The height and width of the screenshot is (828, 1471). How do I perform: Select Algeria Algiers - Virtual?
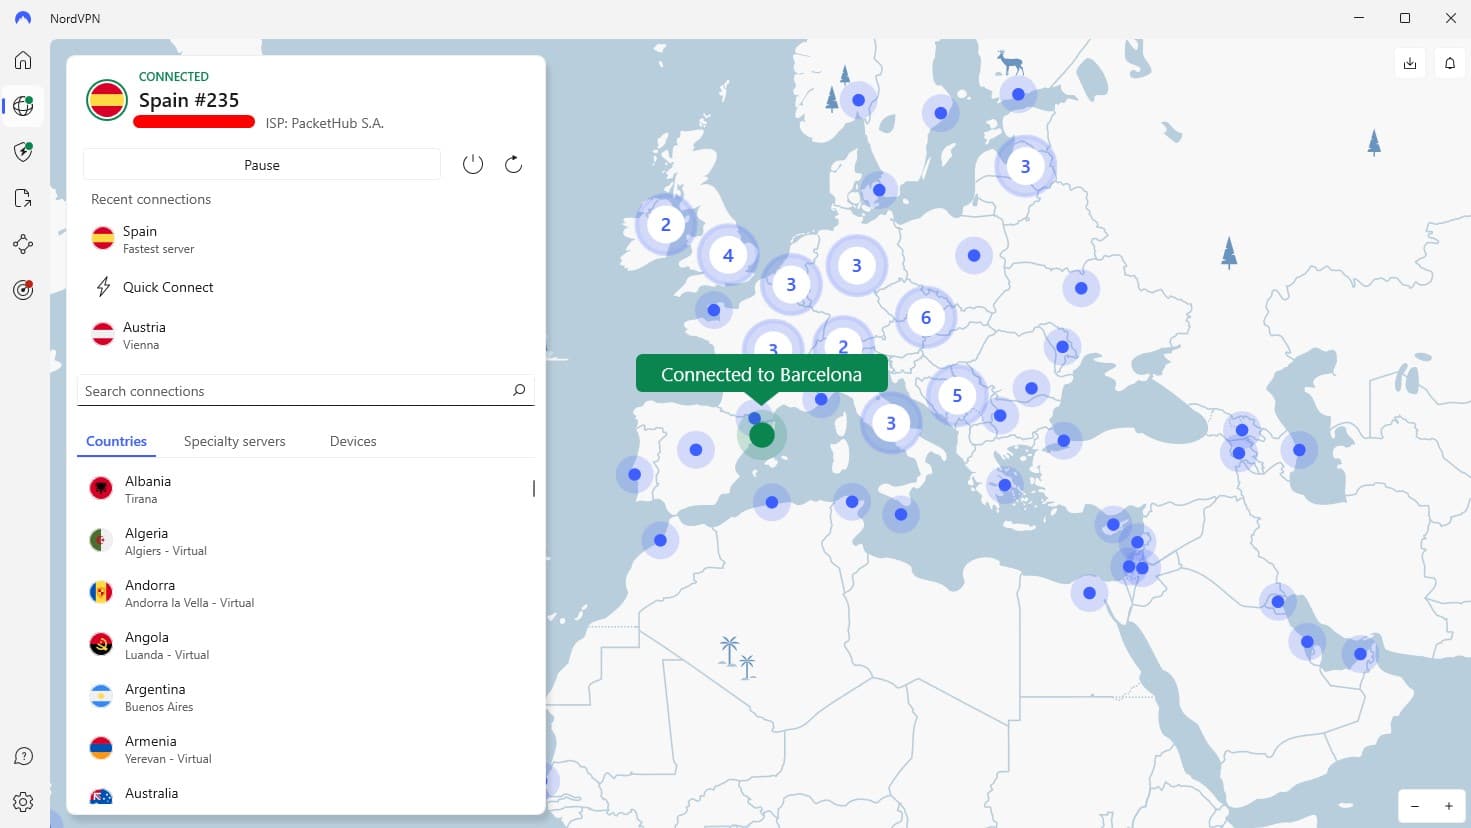tap(306, 541)
